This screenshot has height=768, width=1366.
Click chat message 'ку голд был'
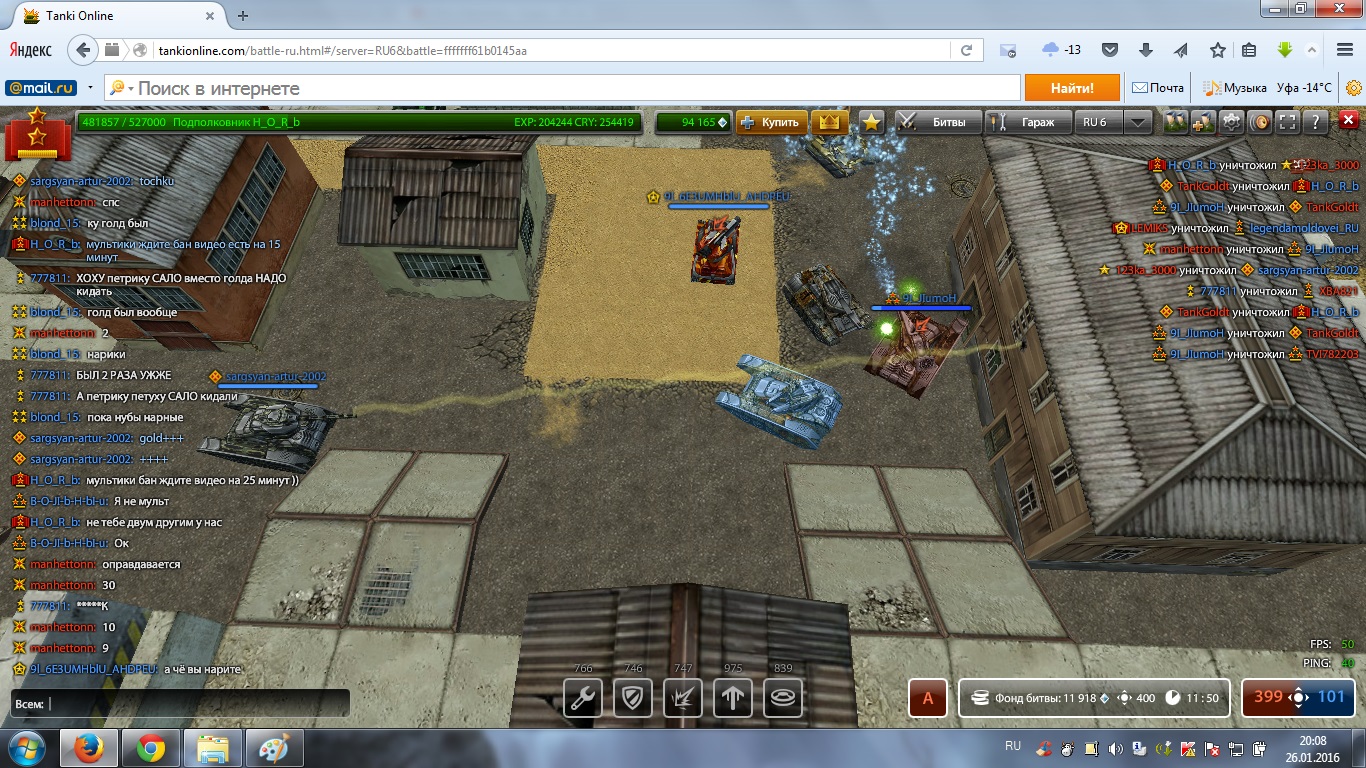tap(118, 224)
